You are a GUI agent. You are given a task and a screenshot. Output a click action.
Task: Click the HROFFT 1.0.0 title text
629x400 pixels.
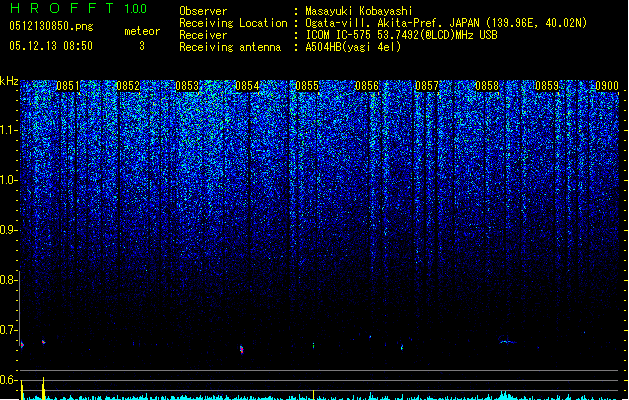(x=79, y=8)
